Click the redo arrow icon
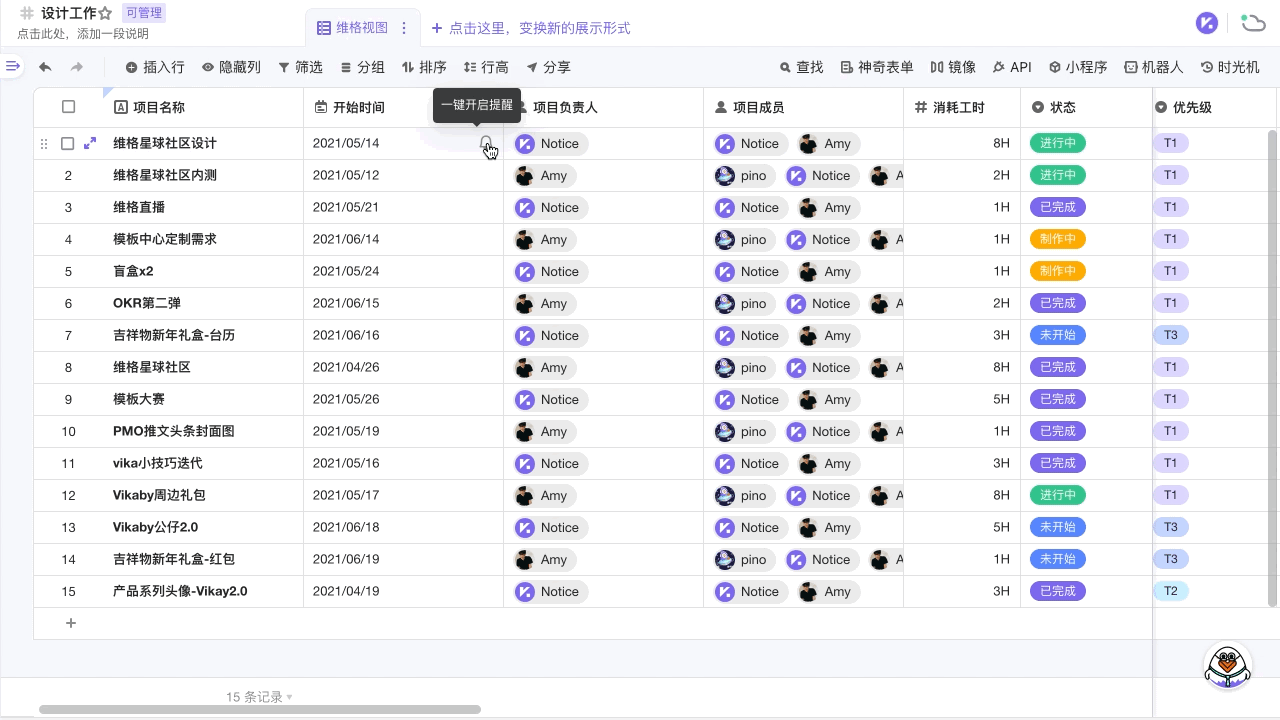This screenshot has width=1280, height=720. [77, 67]
